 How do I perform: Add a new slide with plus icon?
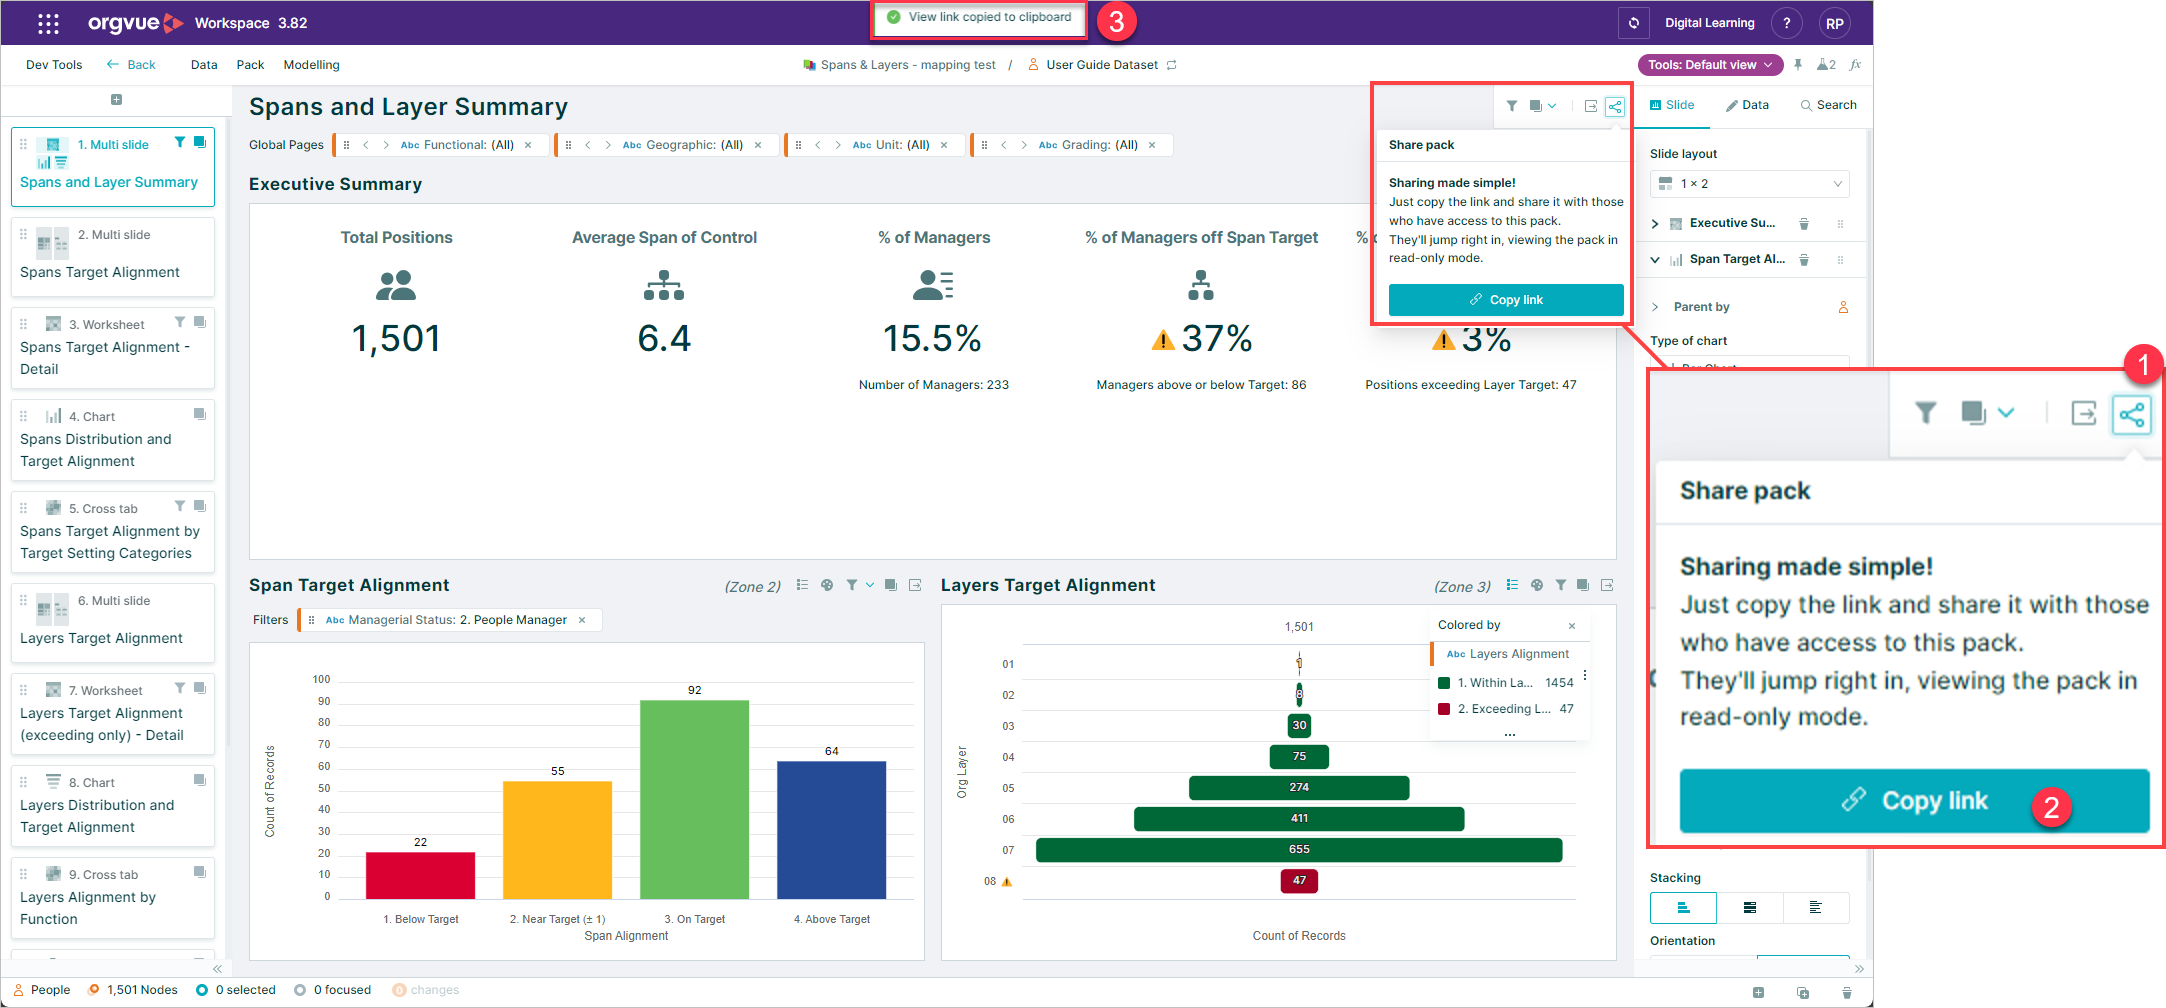(x=116, y=99)
